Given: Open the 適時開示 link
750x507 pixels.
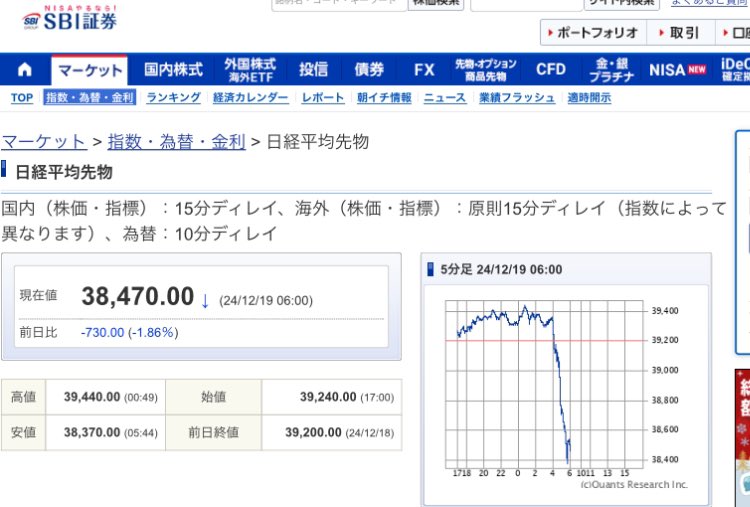Looking at the screenshot, I should [x=589, y=98].
